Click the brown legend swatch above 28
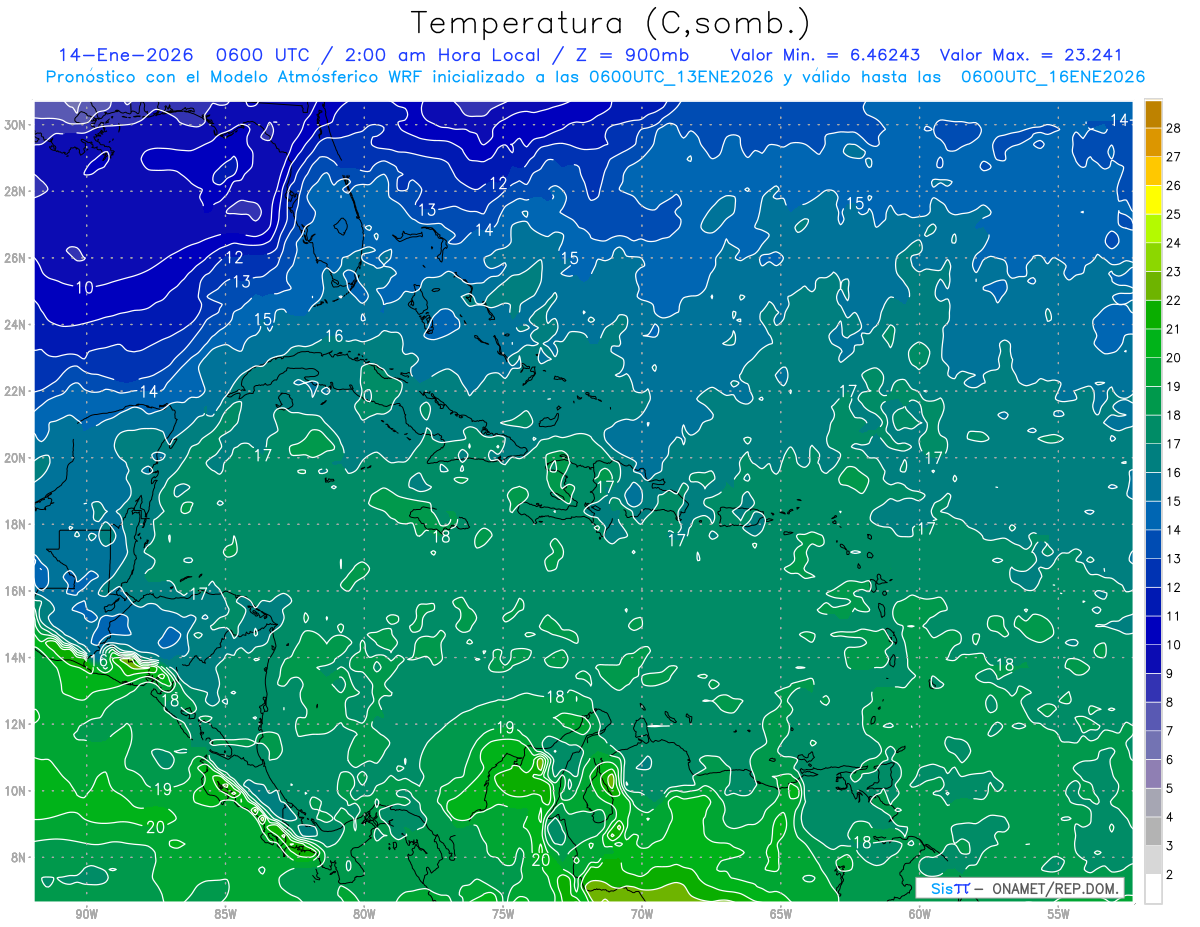 click(1153, 113)
